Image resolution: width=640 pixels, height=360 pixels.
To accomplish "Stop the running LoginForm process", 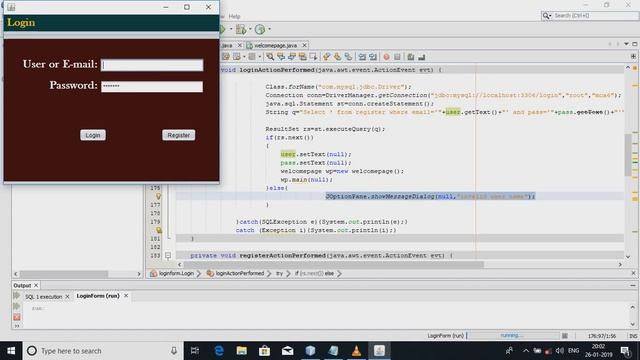I will tap(17, 317).
